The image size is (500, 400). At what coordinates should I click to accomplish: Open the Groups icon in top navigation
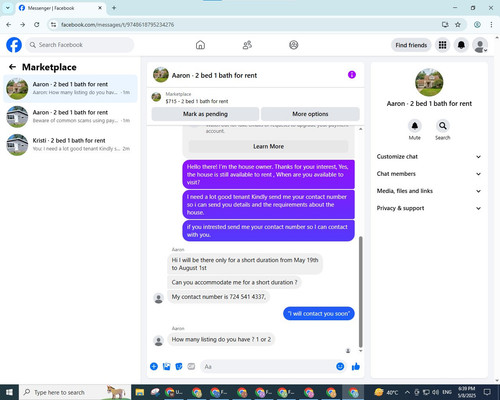tap(294, 45)
